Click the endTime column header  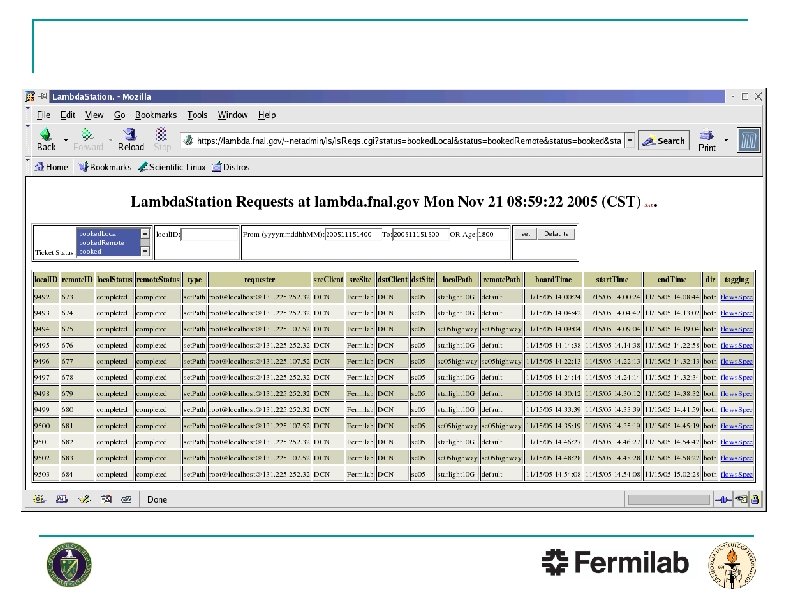(672, 279)
